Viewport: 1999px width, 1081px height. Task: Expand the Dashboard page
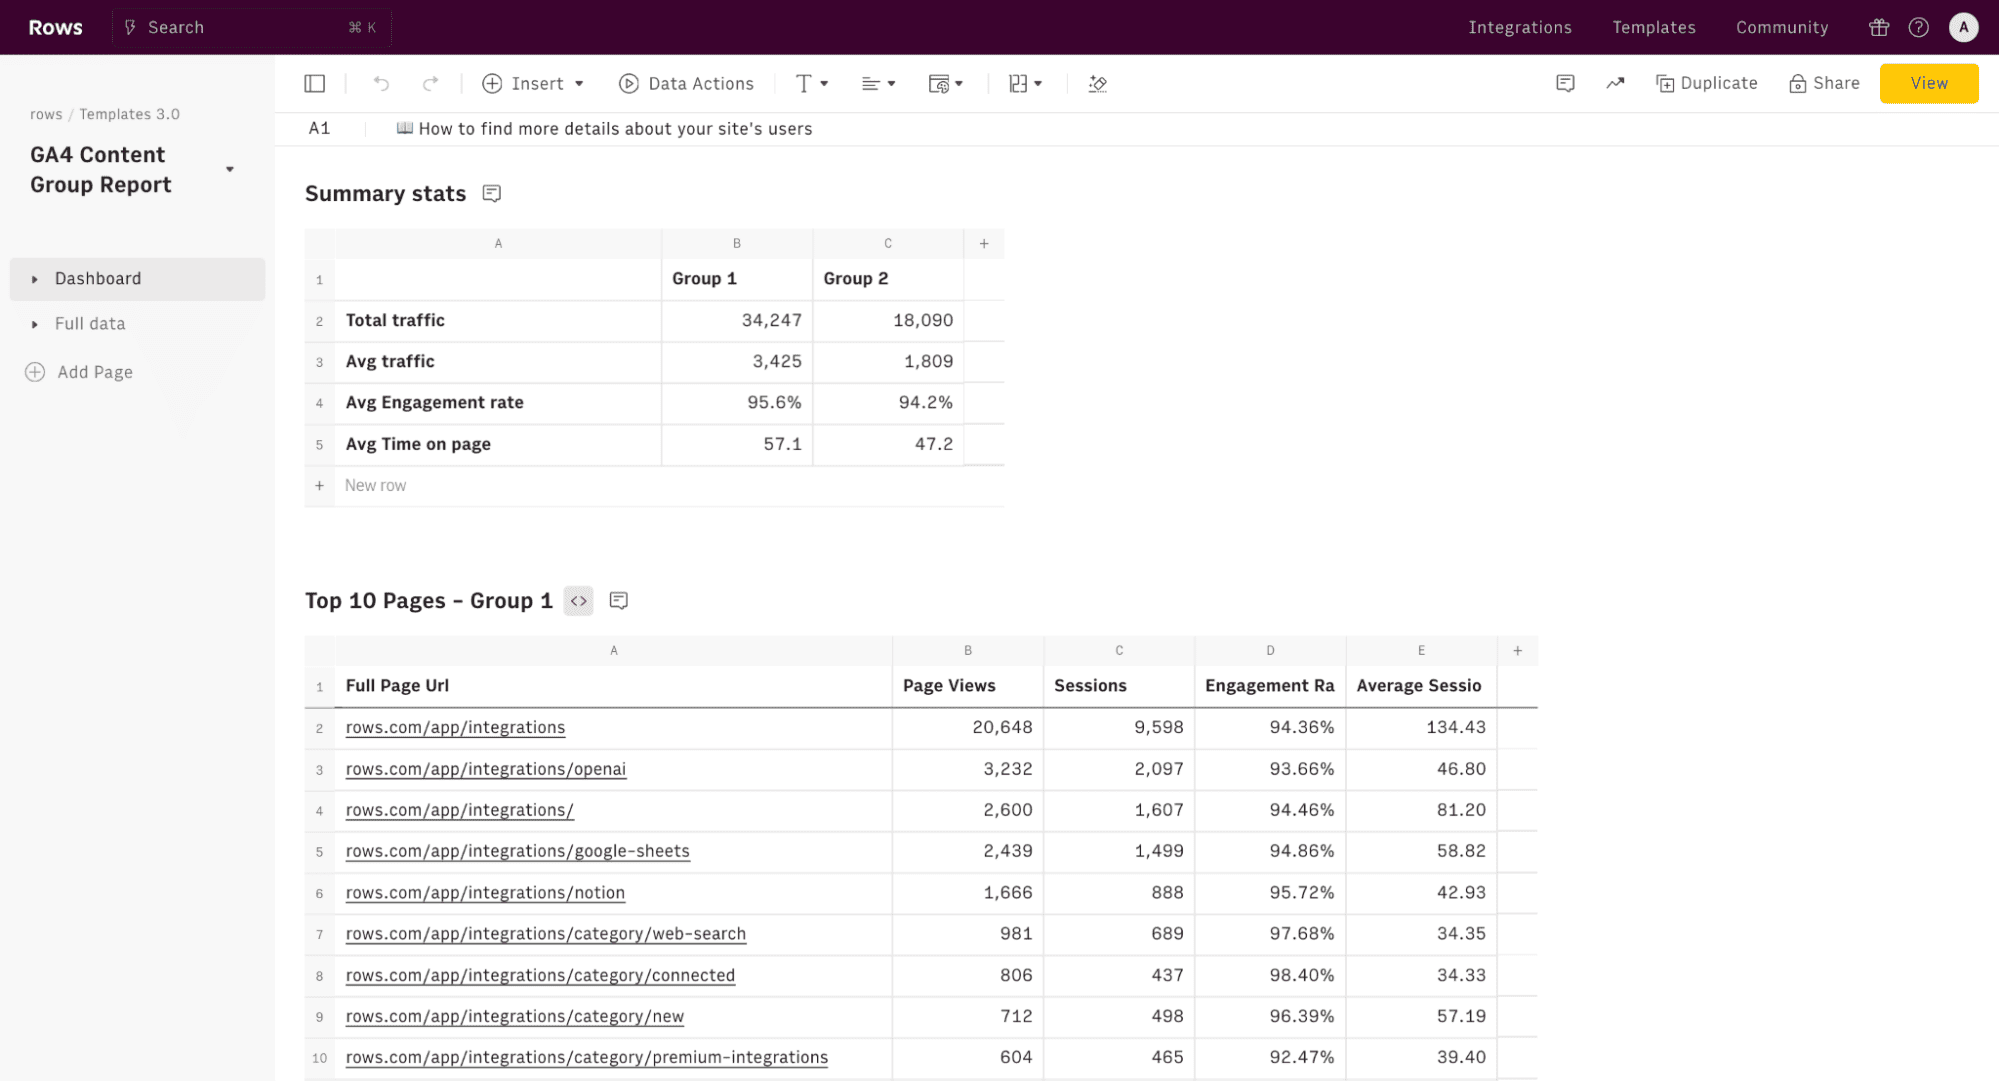(34, 279)
